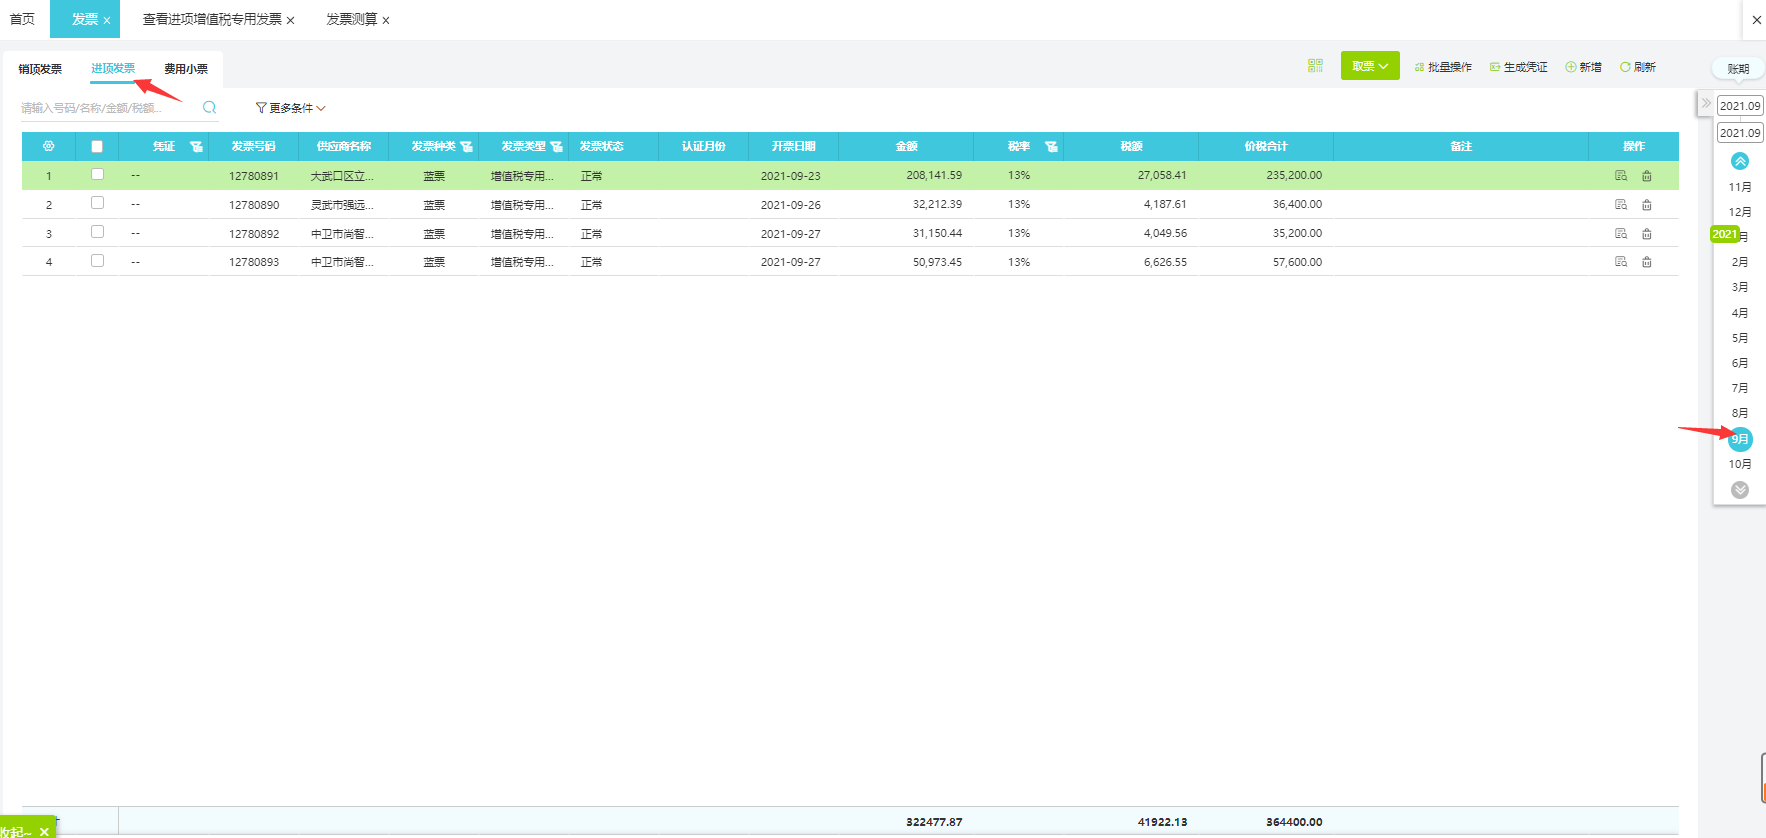Filter by 发票类型 column icon
This screenshot has width=1766, height=838.
pyautogui.click(x=557, y=147)
